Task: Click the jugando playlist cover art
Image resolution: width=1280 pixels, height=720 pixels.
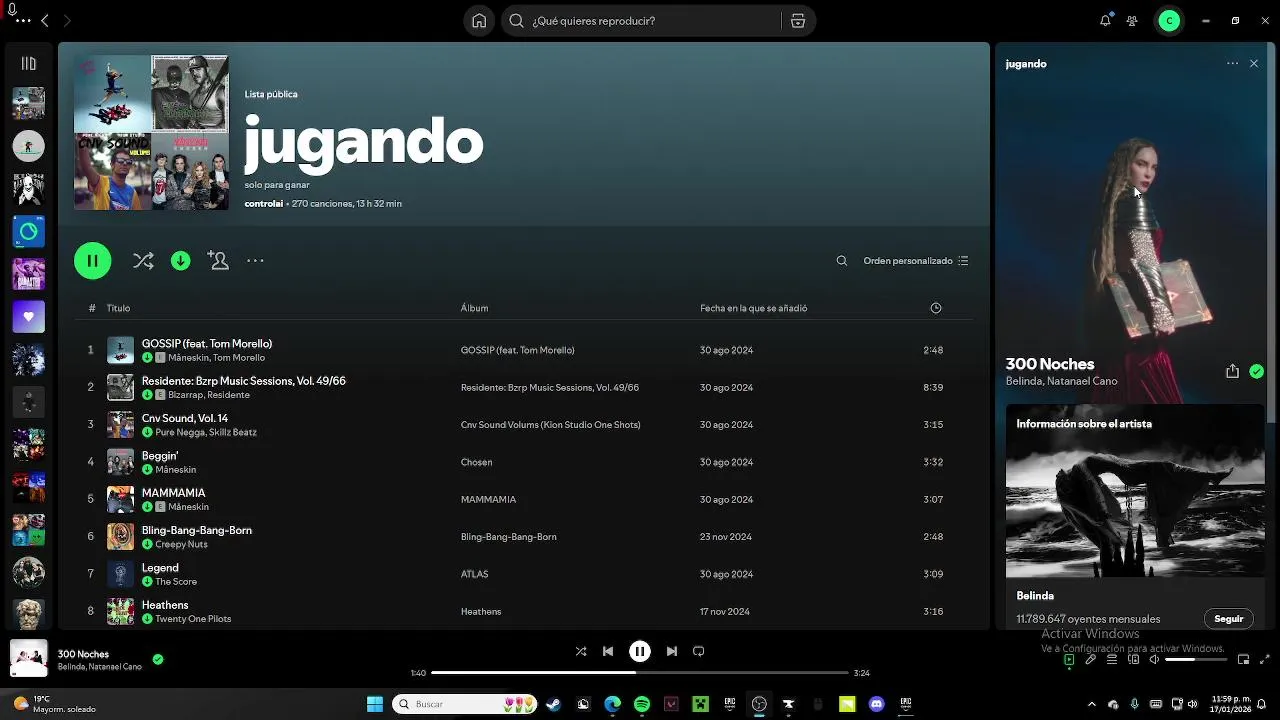Action: click(x=151, y=132)
